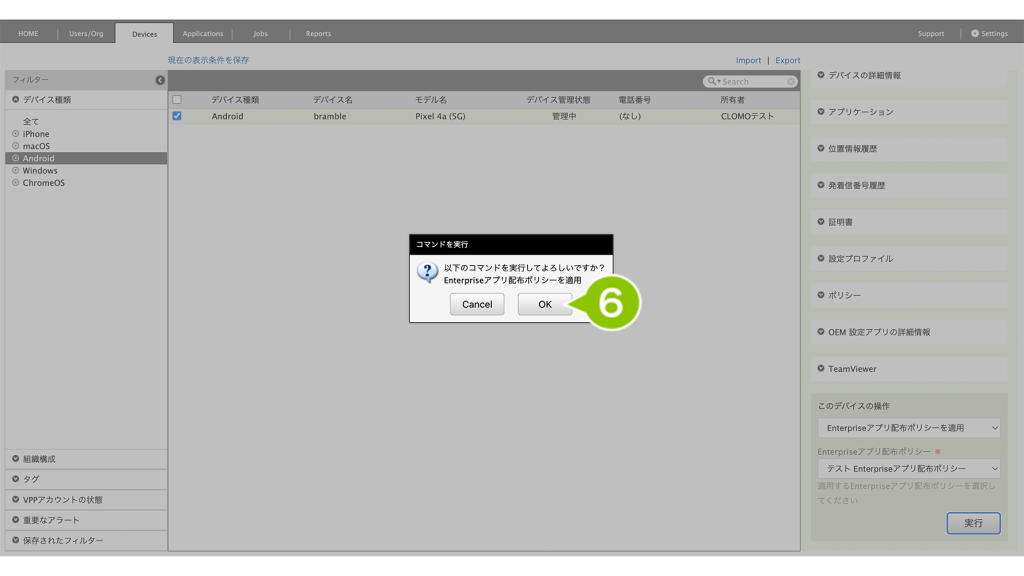Click the question mark dialog icon

pos(428,272)
